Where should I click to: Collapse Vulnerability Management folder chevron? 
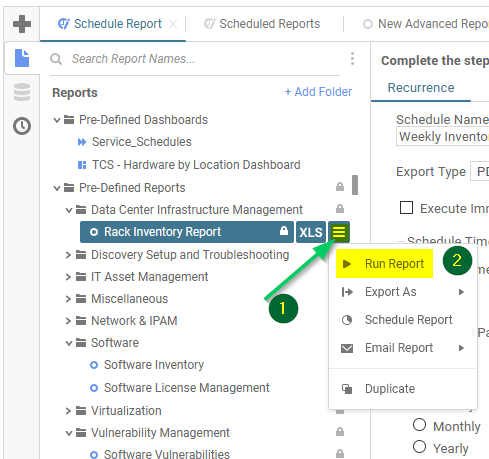[69, 433]
